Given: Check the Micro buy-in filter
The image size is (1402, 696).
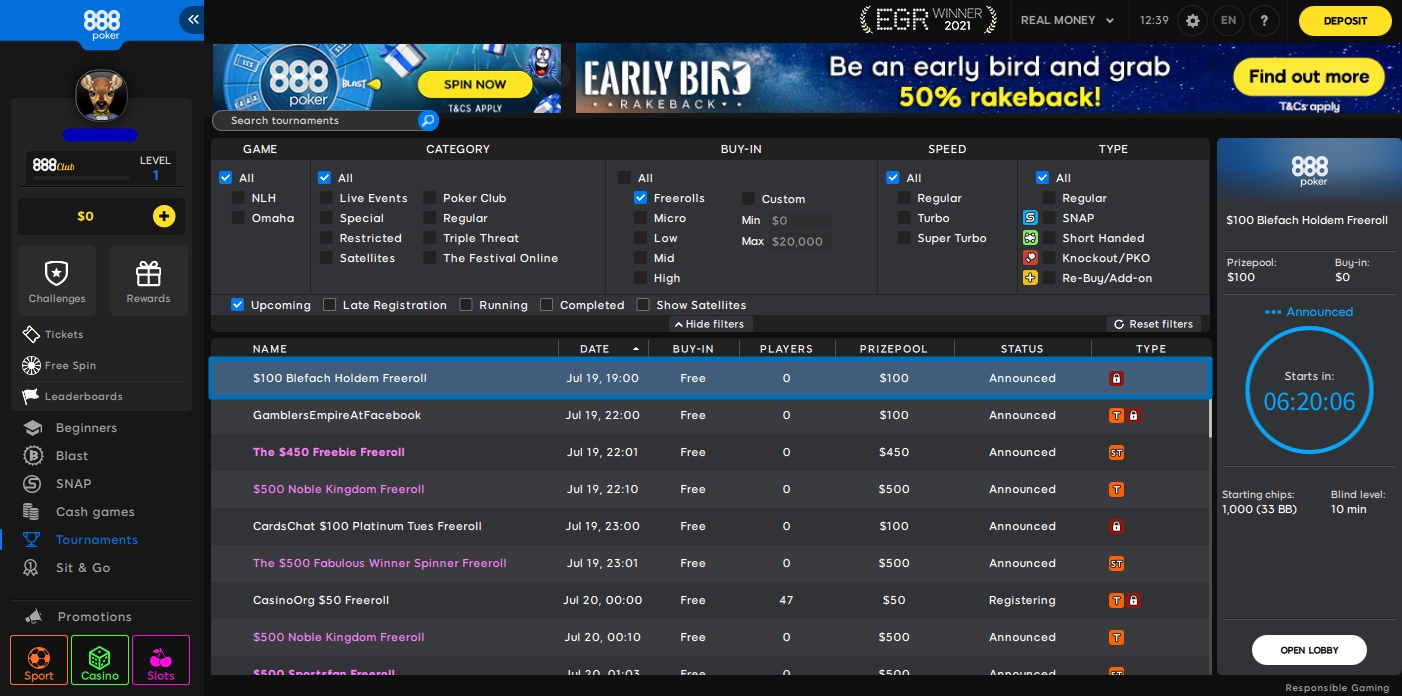Looking at the screenshot, I should coord(640,218).
